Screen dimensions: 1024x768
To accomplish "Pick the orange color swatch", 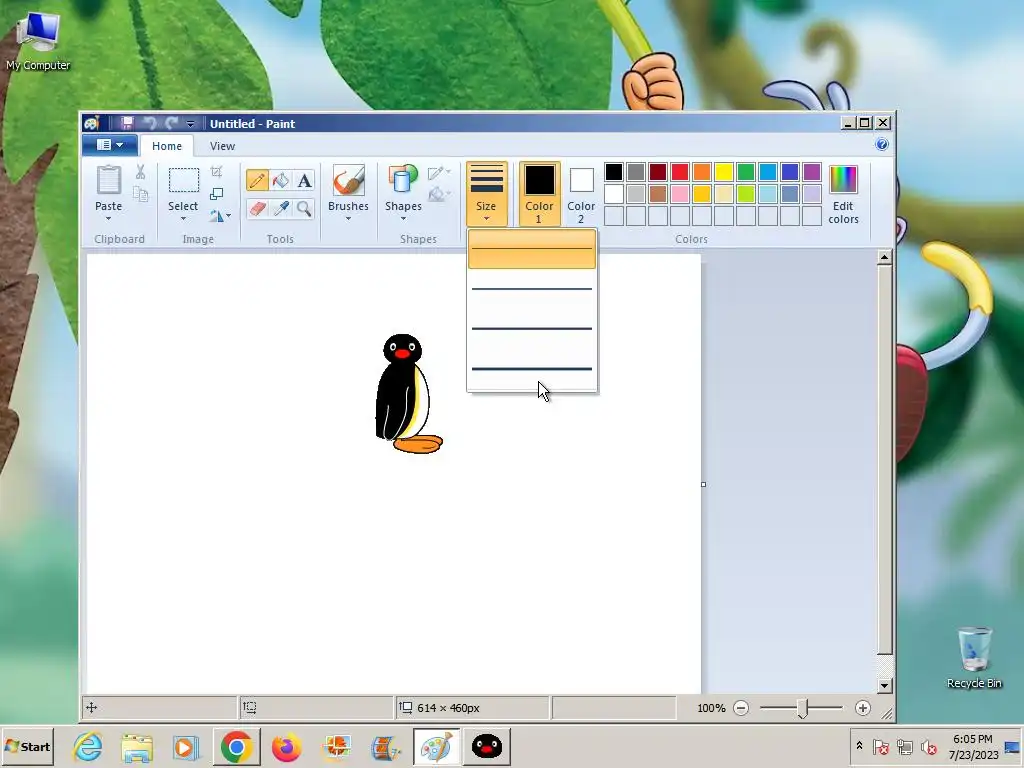I will (702, 172).
